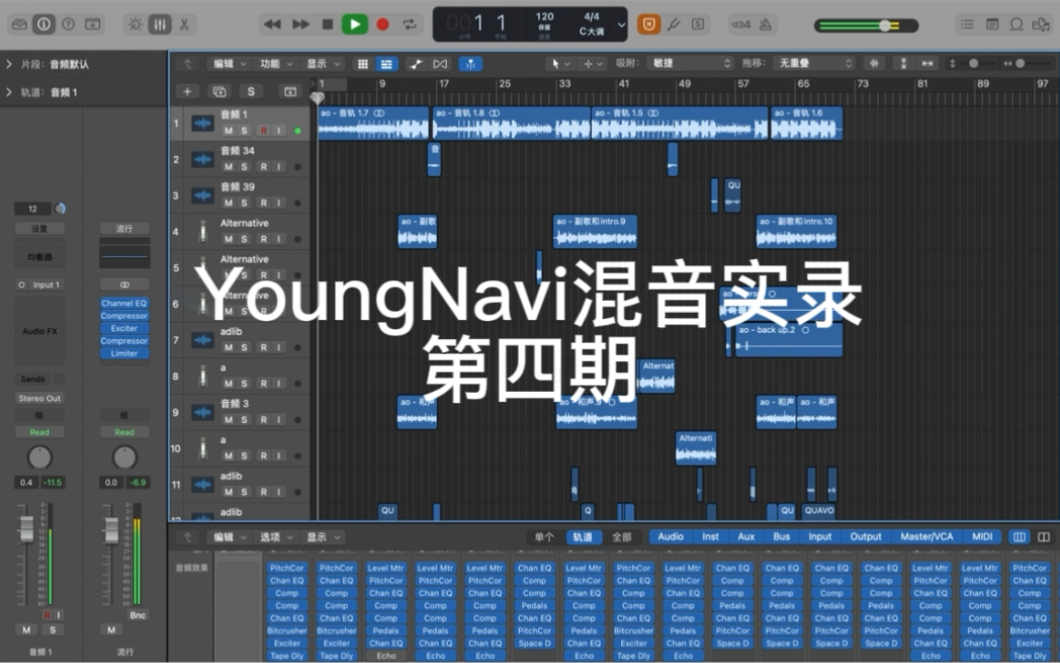Toggle the global Solo S button above tracks
The image size is (1060, 663).
coord(251,91)
